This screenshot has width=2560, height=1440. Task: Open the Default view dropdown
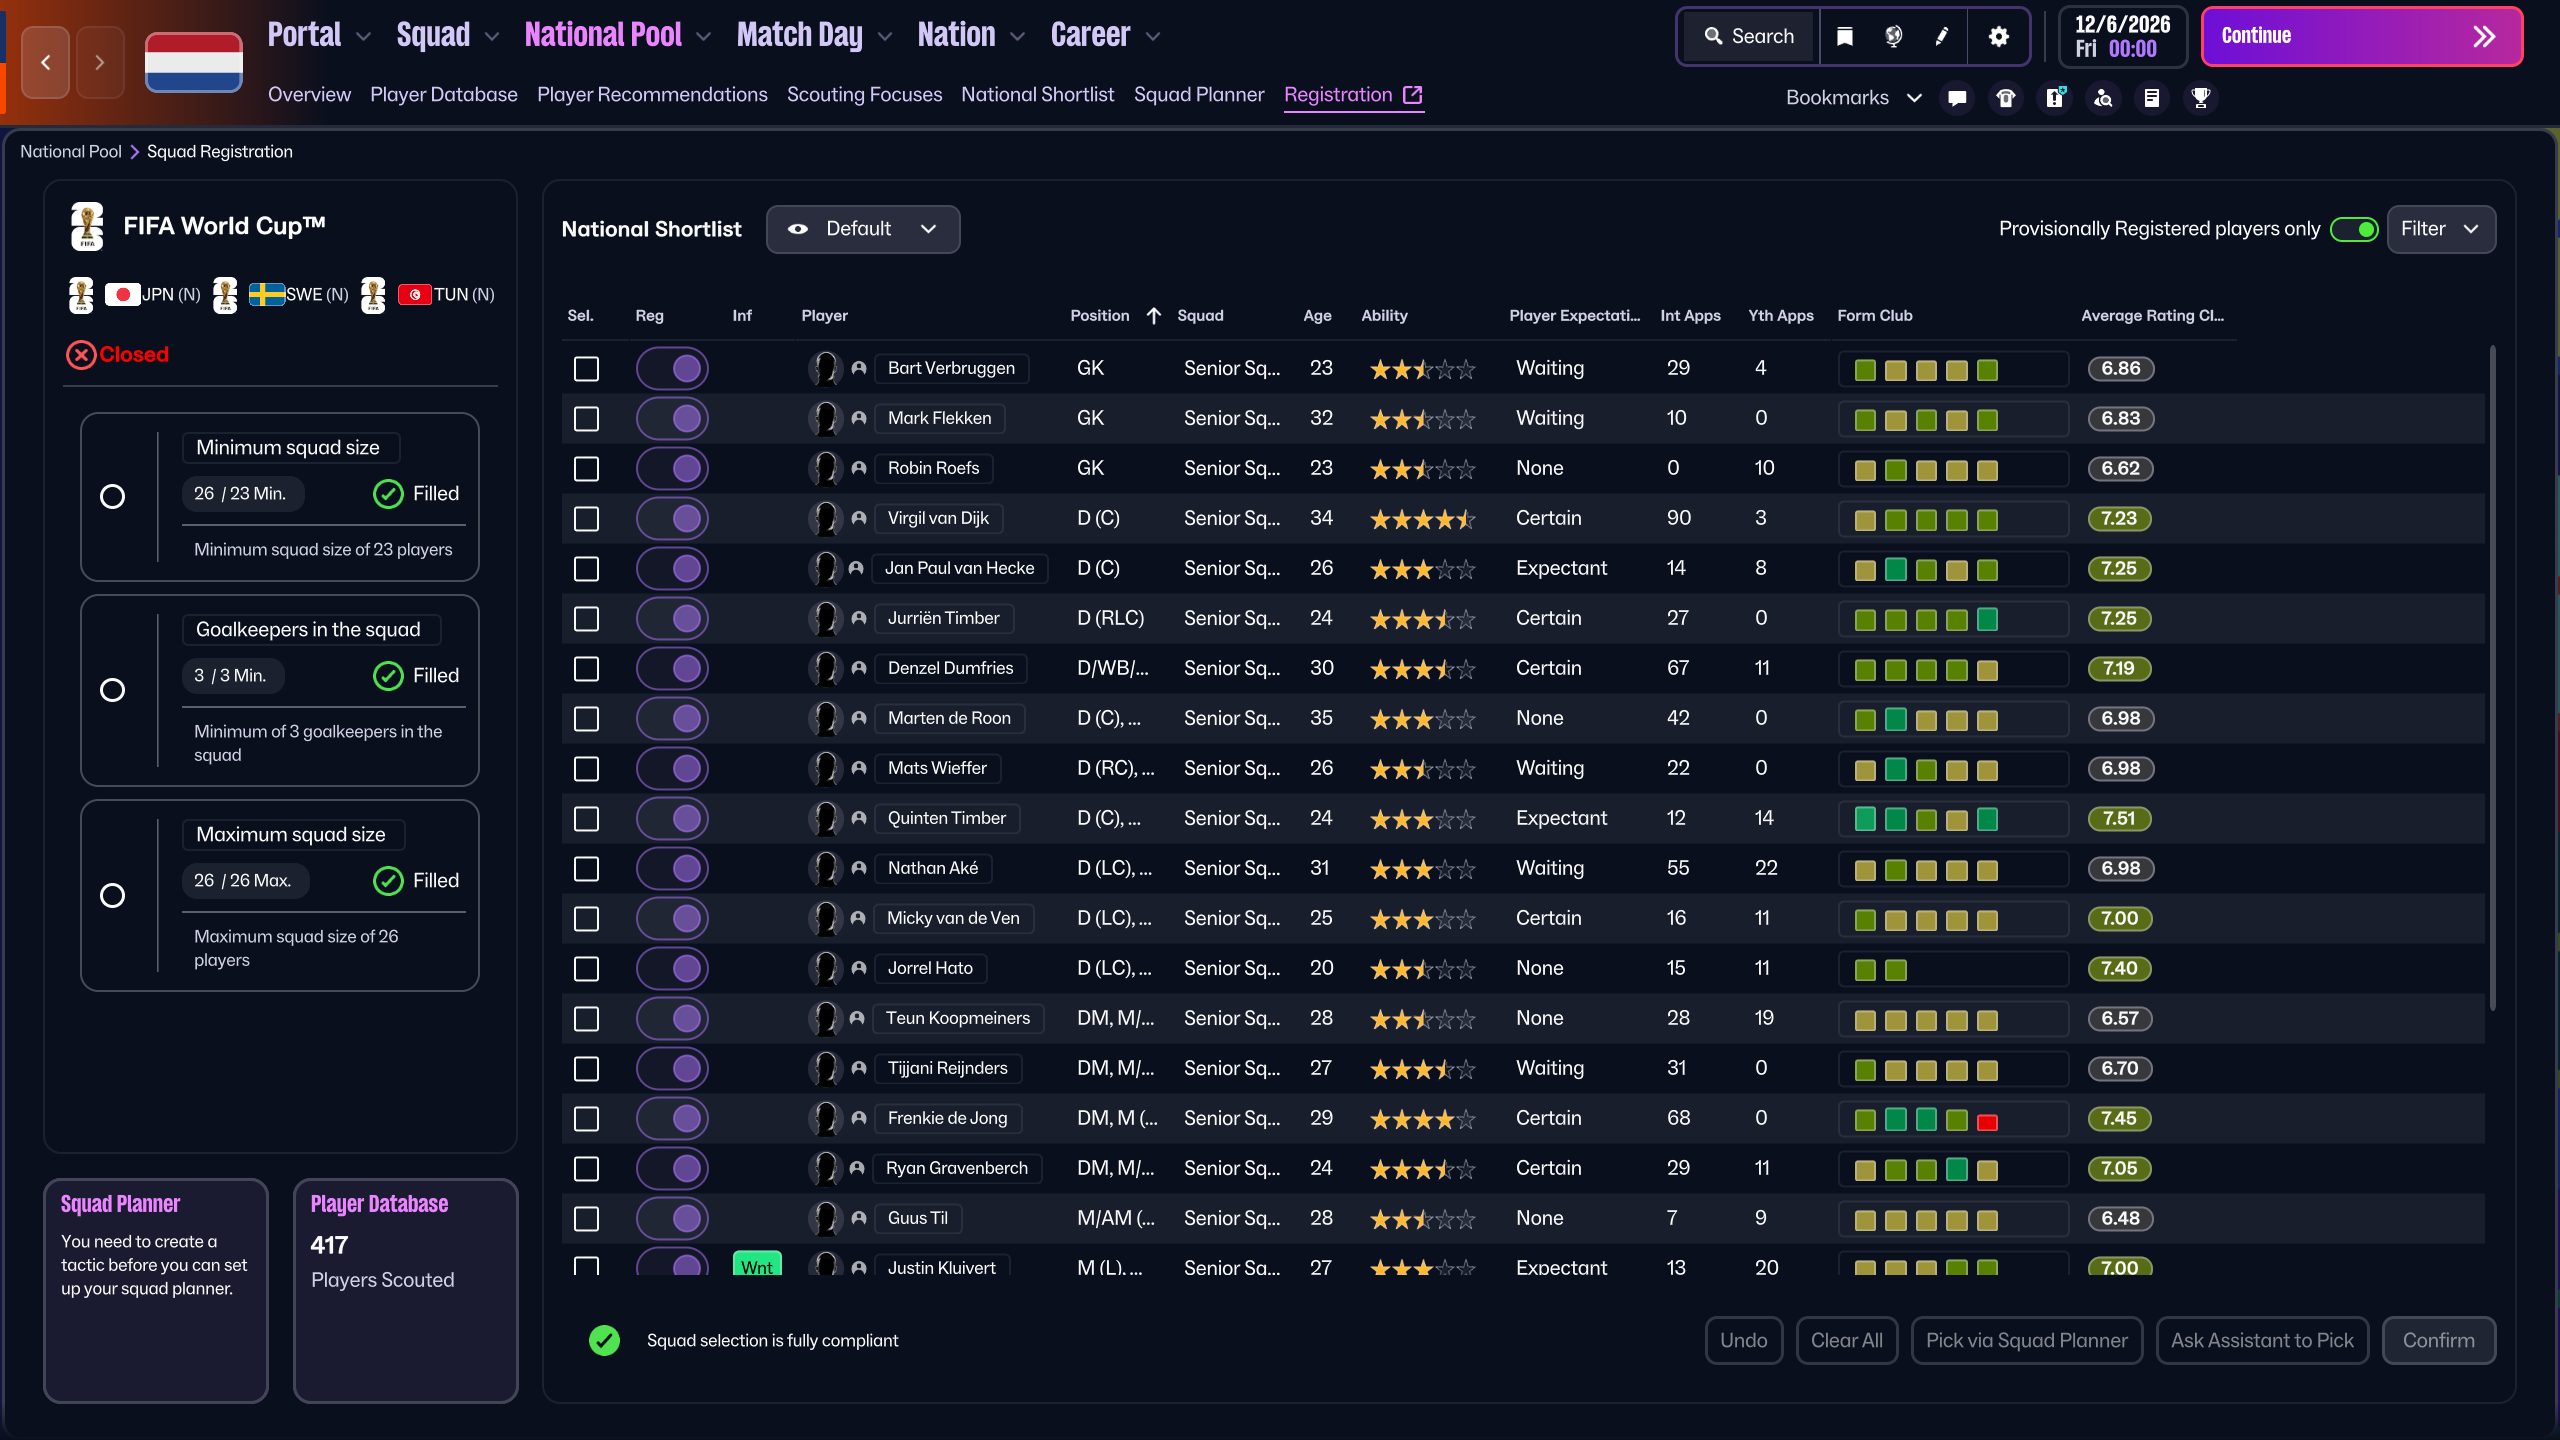863,229
